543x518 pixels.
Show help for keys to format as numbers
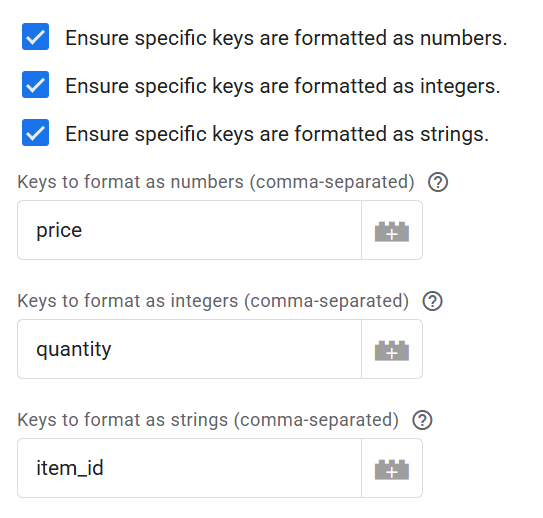[x=438, y=182]
